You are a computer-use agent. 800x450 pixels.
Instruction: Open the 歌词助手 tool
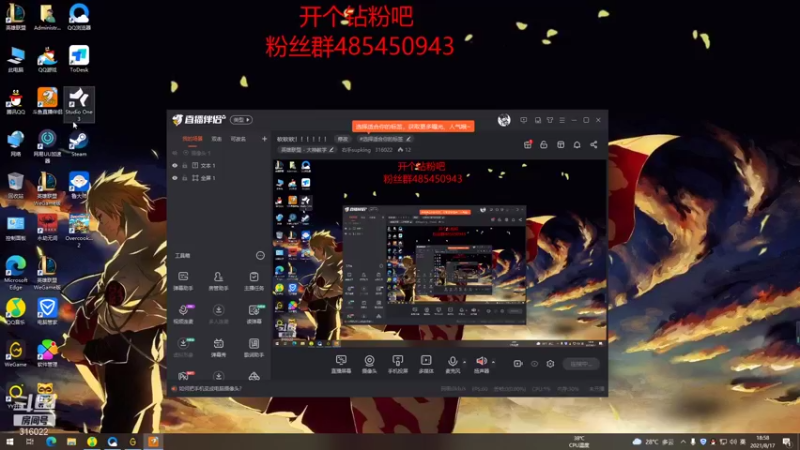(254, 347)
